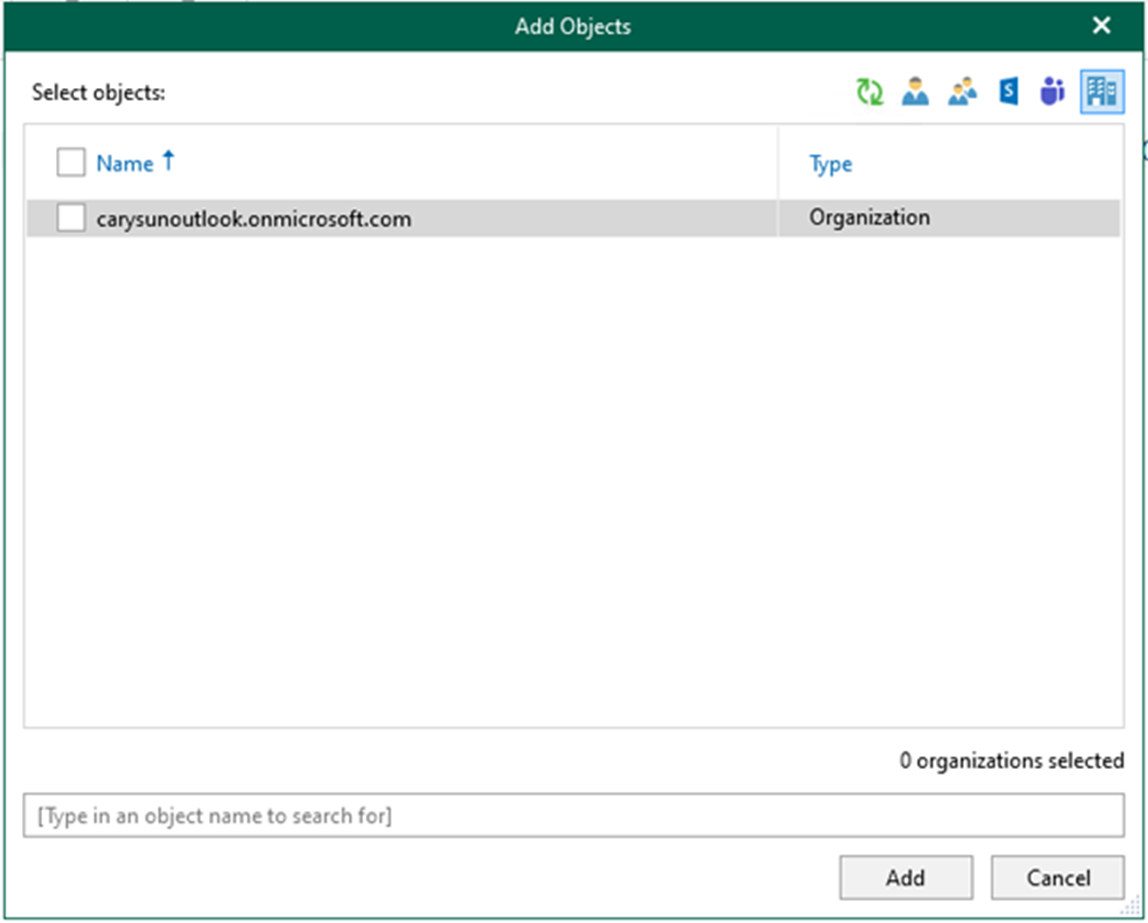Screen dimensions: 1148x923
Task: Toggle organizations building icon filter
Action: [1102, 92]
